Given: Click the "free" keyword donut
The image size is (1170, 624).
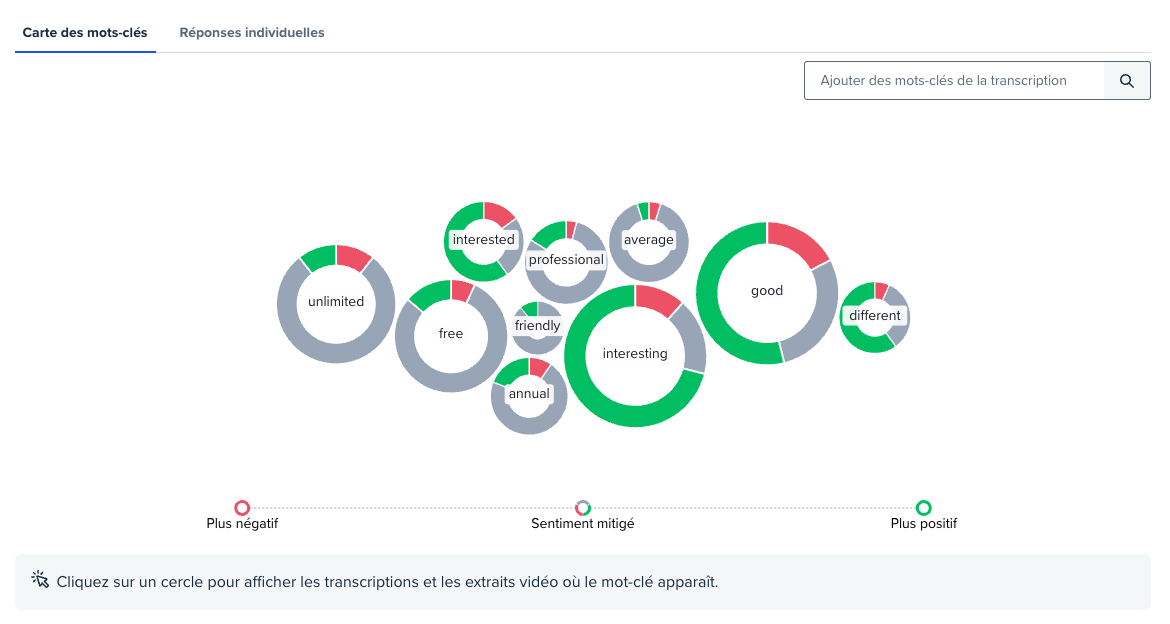Looking at the screenshot, I should point(451,334).
